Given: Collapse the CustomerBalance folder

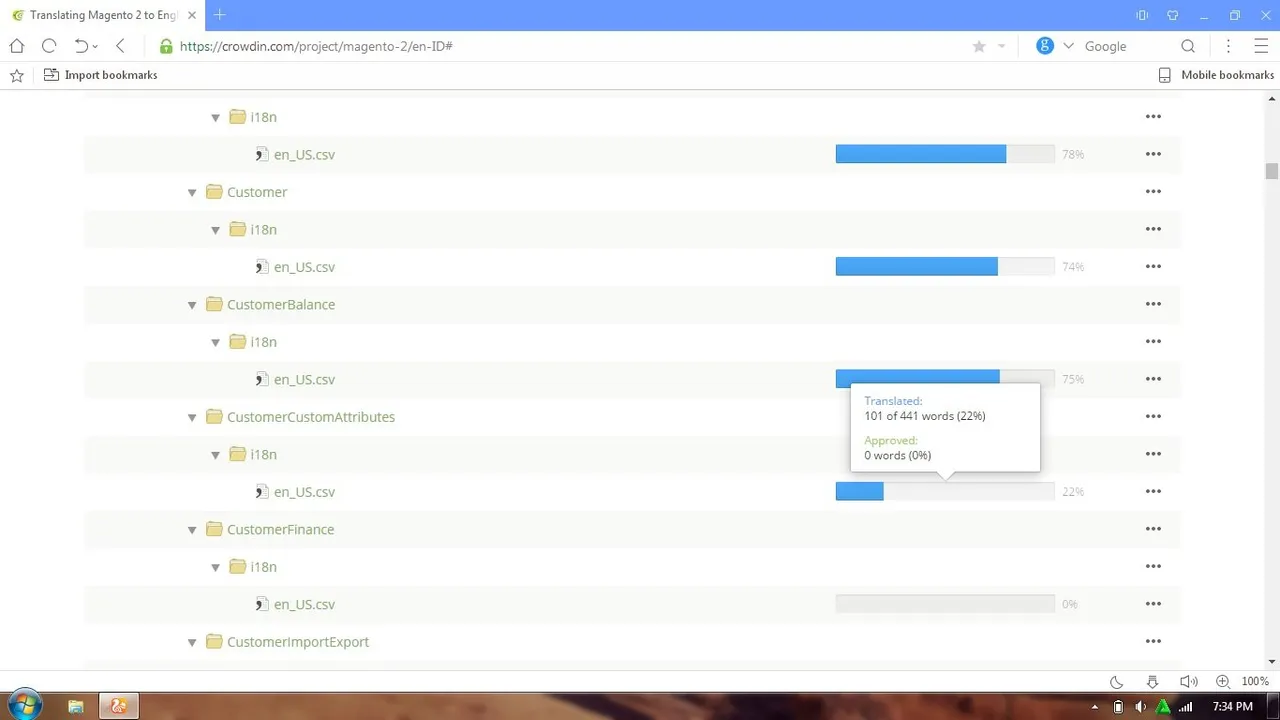Looking at the screenshot, I should coord(192,305).
